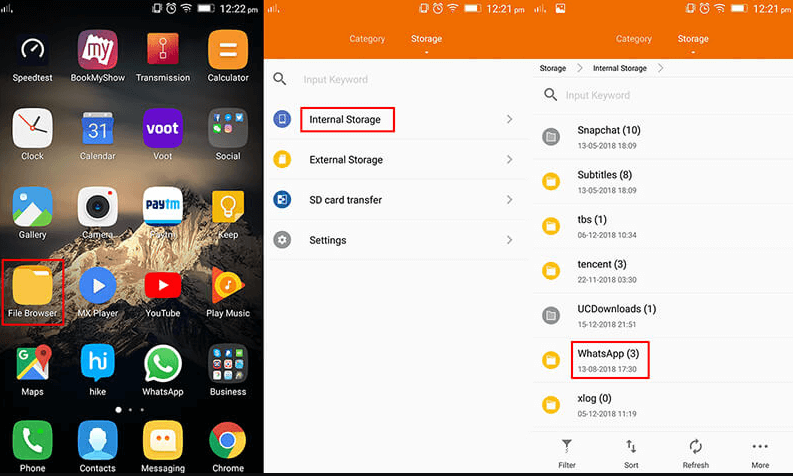
Task: Open the Transmission app icon
Action: coord(163,50)
